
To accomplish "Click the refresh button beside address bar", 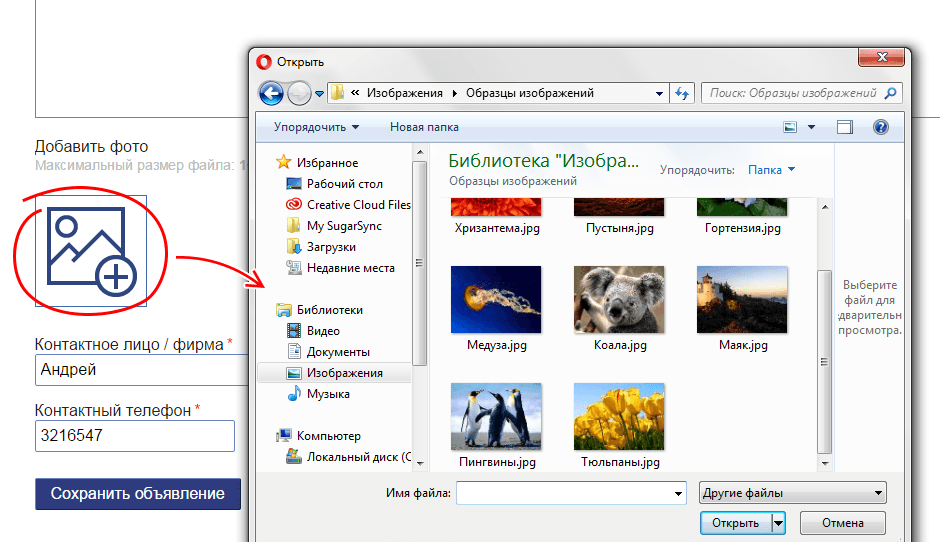I will coord(682,93).
